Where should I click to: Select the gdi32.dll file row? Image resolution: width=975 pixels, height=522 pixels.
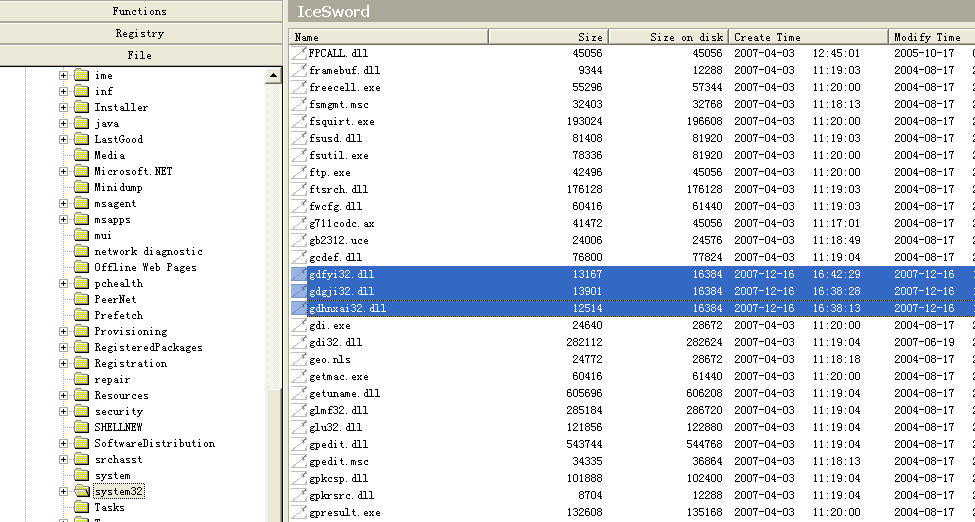[335, 343]
